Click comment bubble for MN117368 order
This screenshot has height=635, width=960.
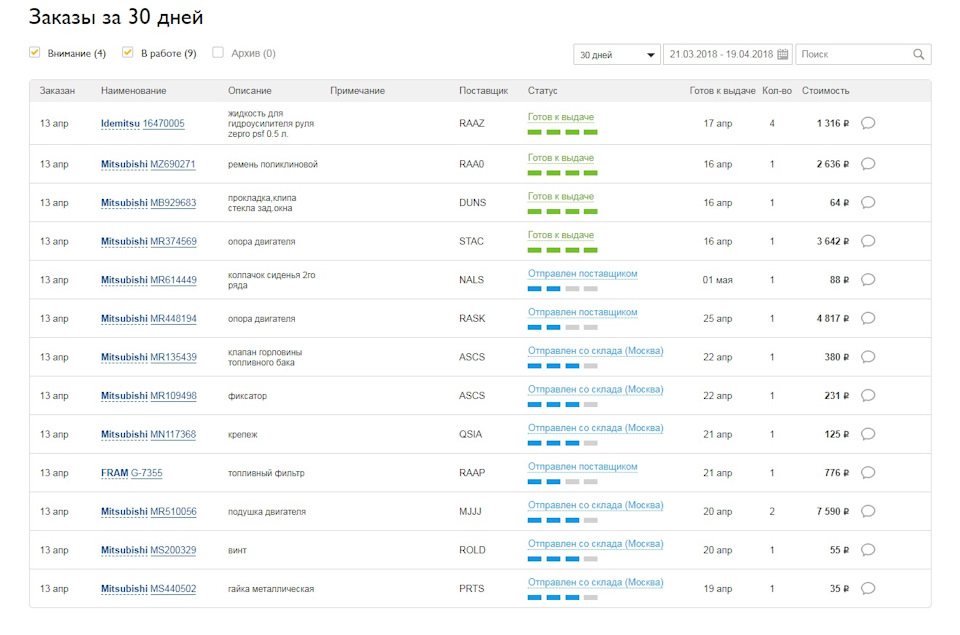868,434
